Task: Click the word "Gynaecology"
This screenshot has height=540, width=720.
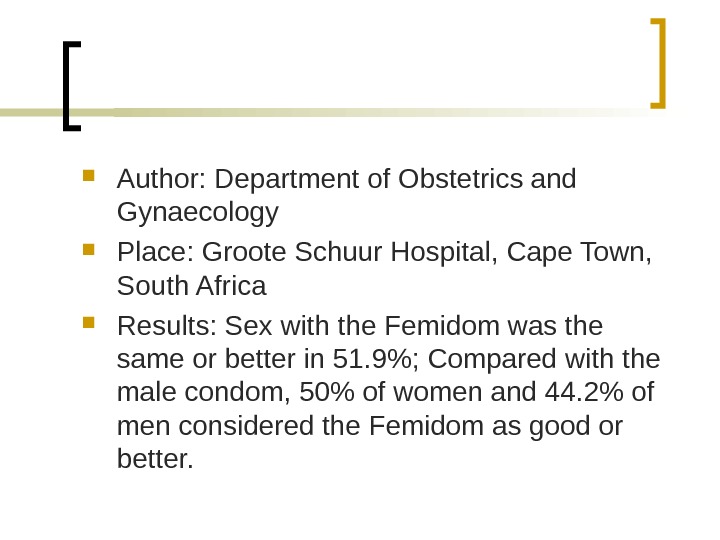Action: [x=197, y=213]
